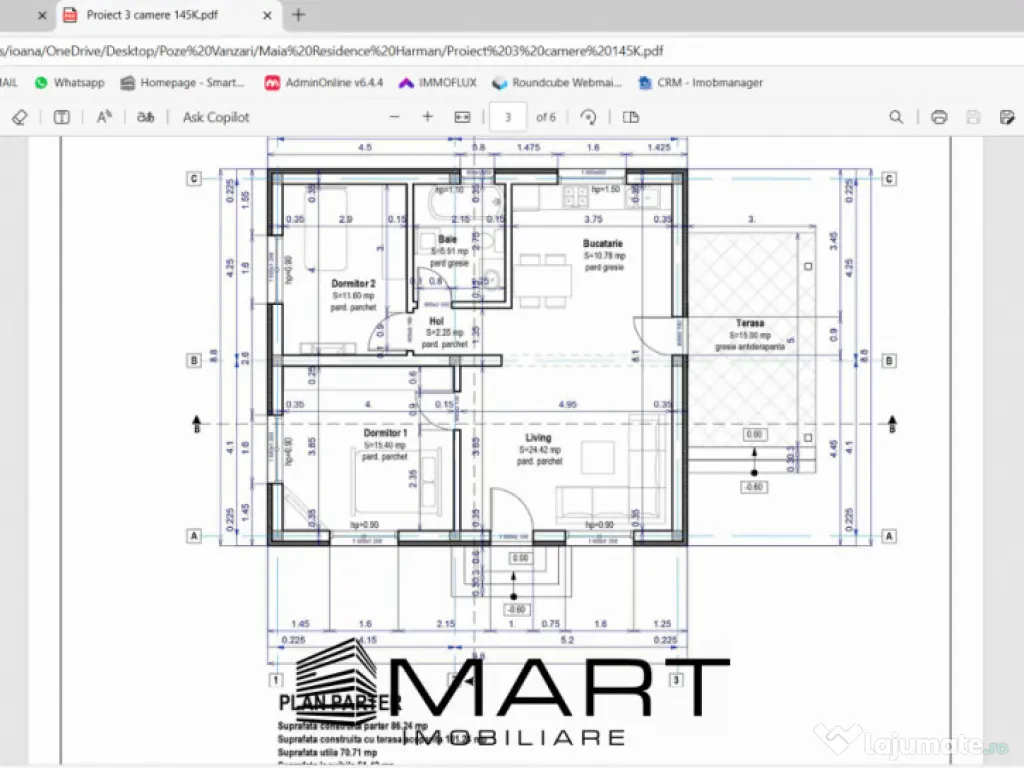Switch to the Proiect 3 camere 145K.pdf tab
Screen dimensions: 1024x768
pyautogui.click(x=155, y=16)
